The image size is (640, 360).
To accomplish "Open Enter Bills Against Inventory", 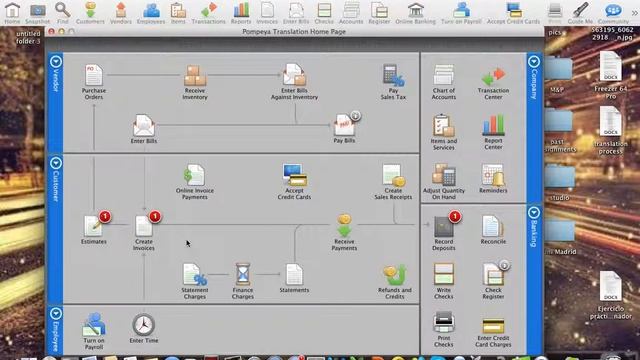I will coord(294,82).
